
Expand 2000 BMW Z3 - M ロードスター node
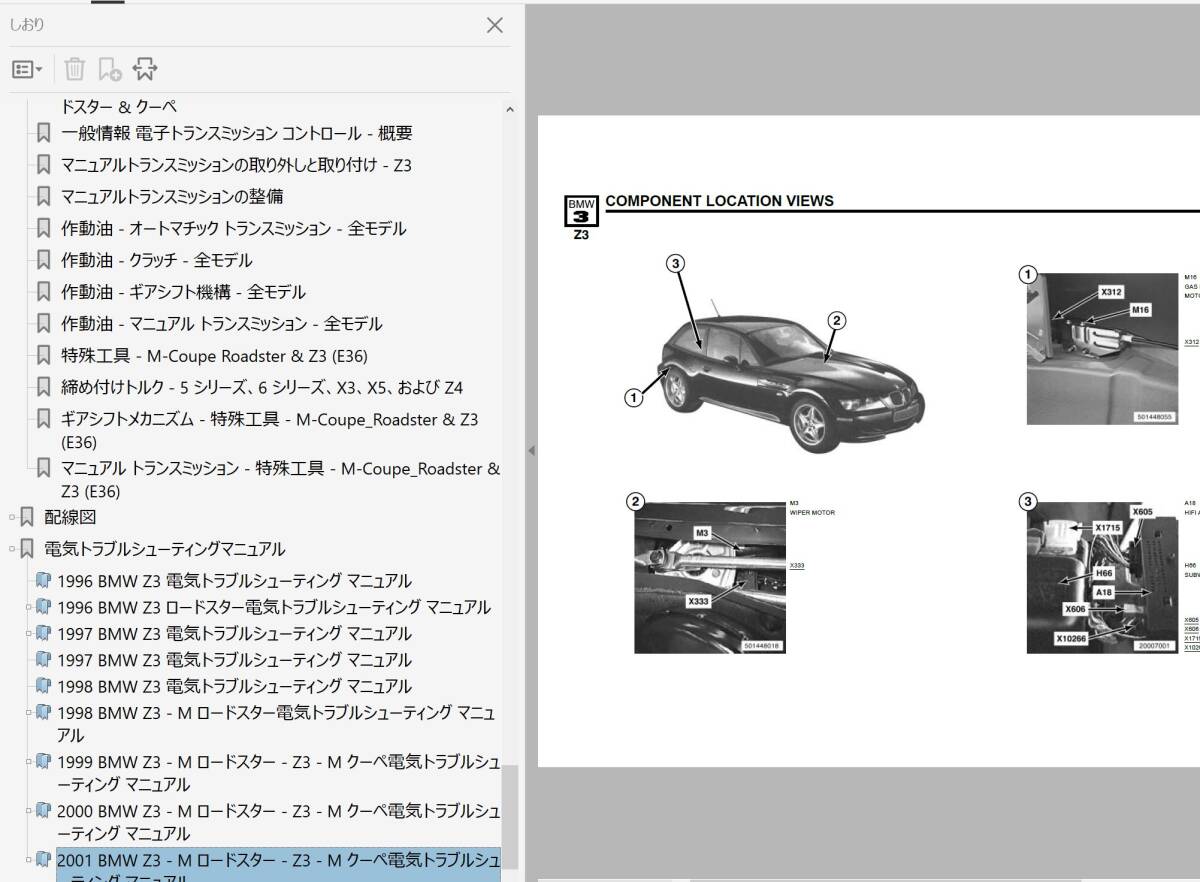28,811
